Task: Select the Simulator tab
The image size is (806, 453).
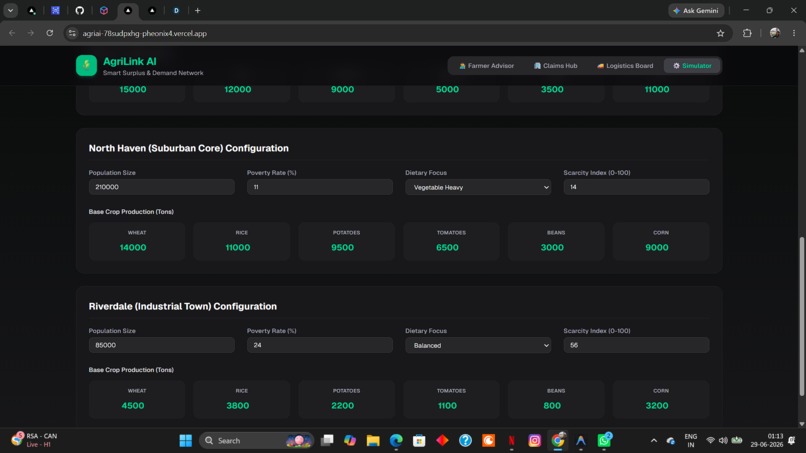Action: click(692, 66)
